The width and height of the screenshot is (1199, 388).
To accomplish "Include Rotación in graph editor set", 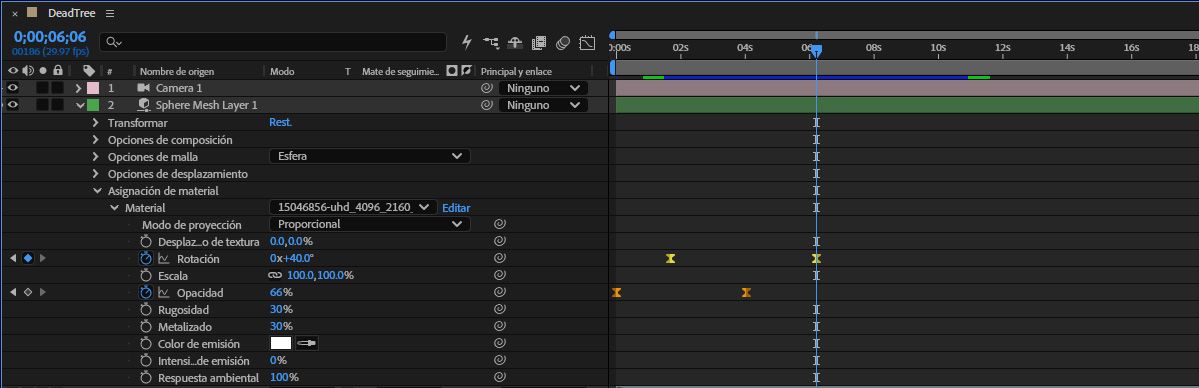I will tap(164, 259).
